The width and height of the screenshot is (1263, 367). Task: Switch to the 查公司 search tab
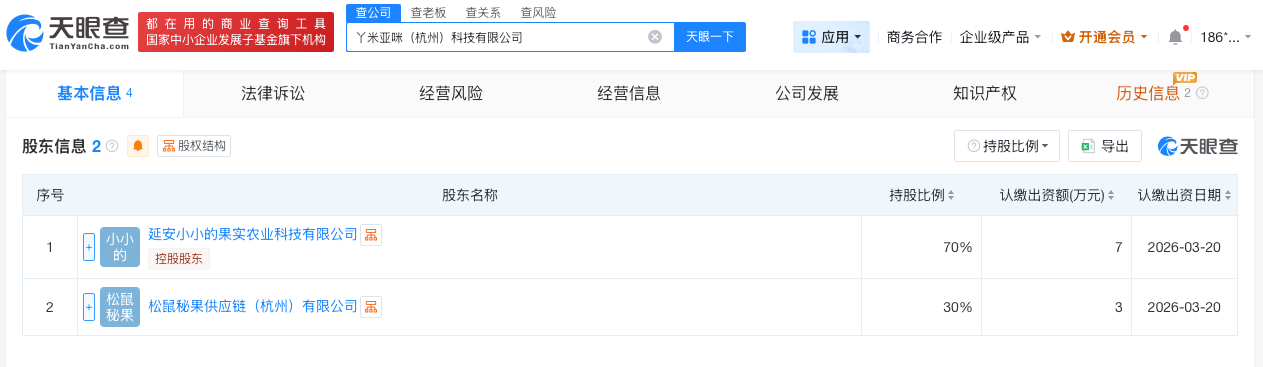tap(373, 13)
